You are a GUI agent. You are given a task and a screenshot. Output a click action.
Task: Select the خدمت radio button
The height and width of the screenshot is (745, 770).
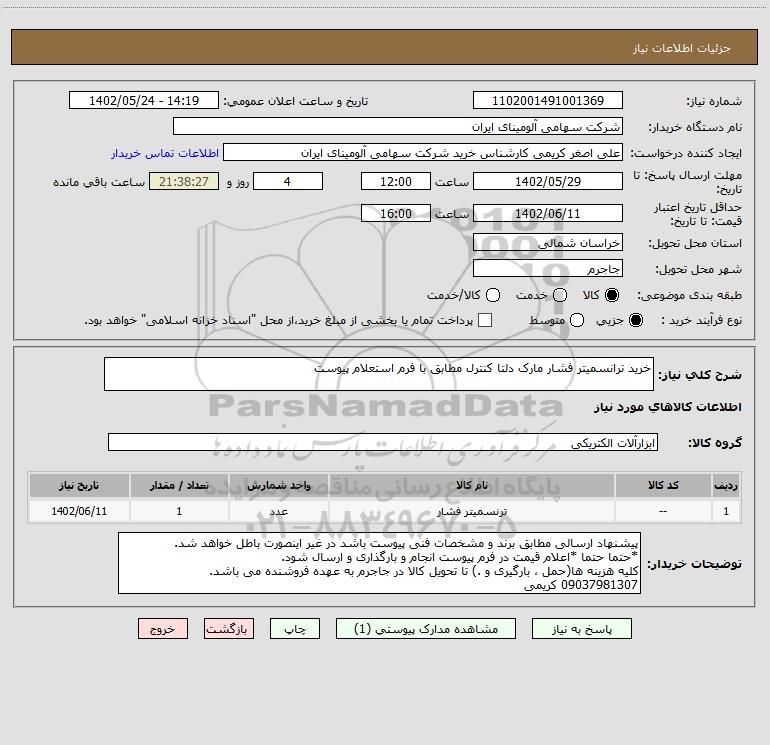pyautogui.click(x=560, y=295)
